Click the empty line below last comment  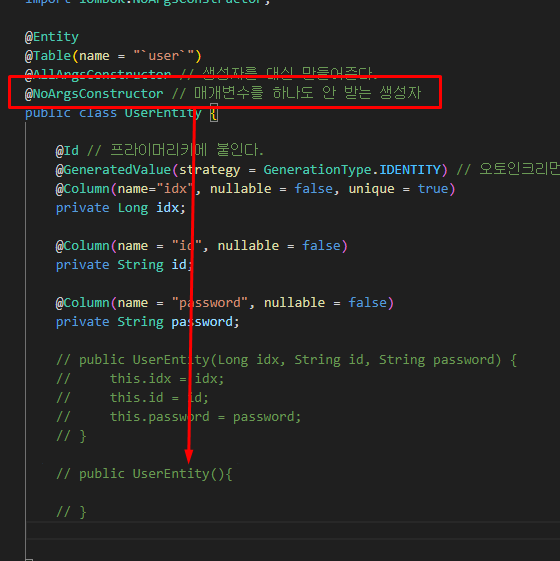293,530
